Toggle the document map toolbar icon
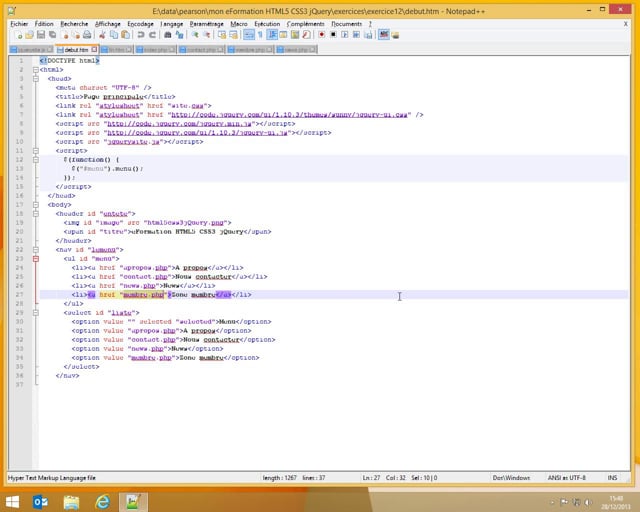 click(x=295, y=35)
